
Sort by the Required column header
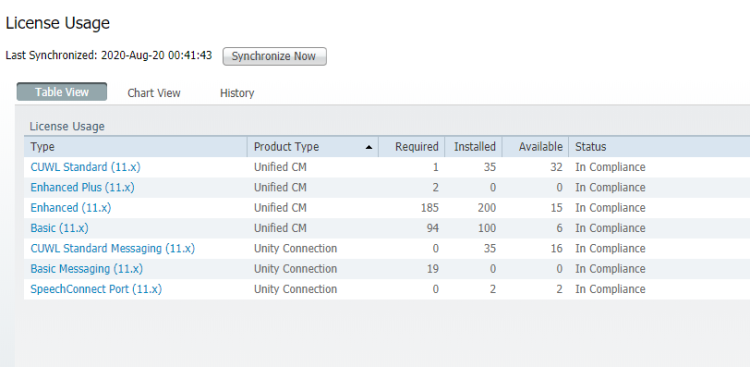click(x=411, y=147)
